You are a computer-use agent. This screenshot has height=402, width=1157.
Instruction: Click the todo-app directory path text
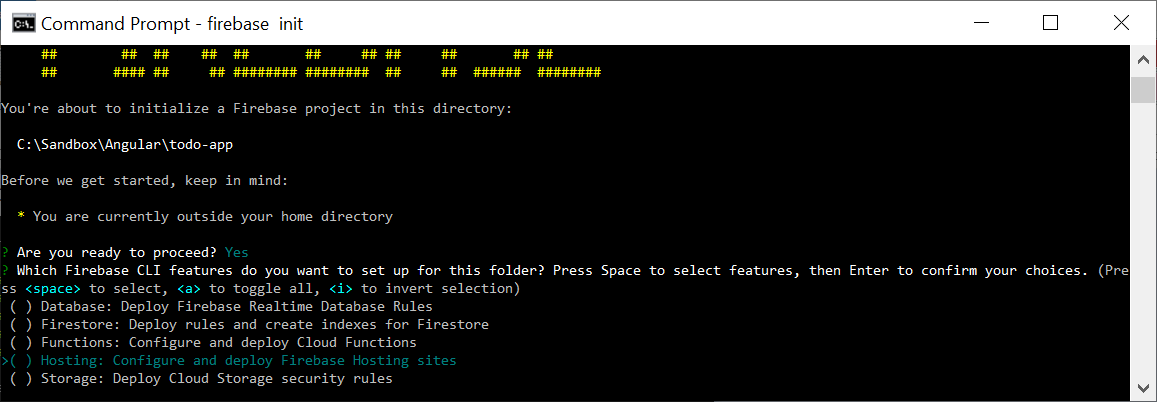(x=125, y=145)
